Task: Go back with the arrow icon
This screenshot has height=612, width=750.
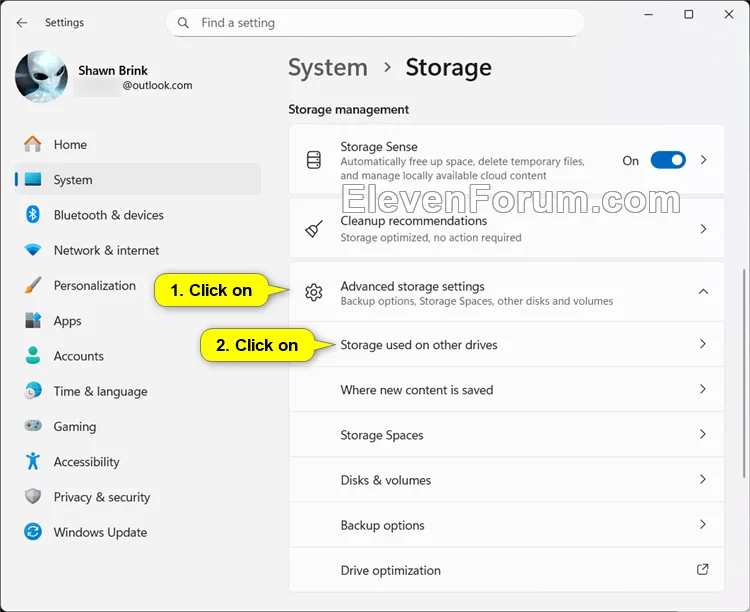Action: (22, 22)
